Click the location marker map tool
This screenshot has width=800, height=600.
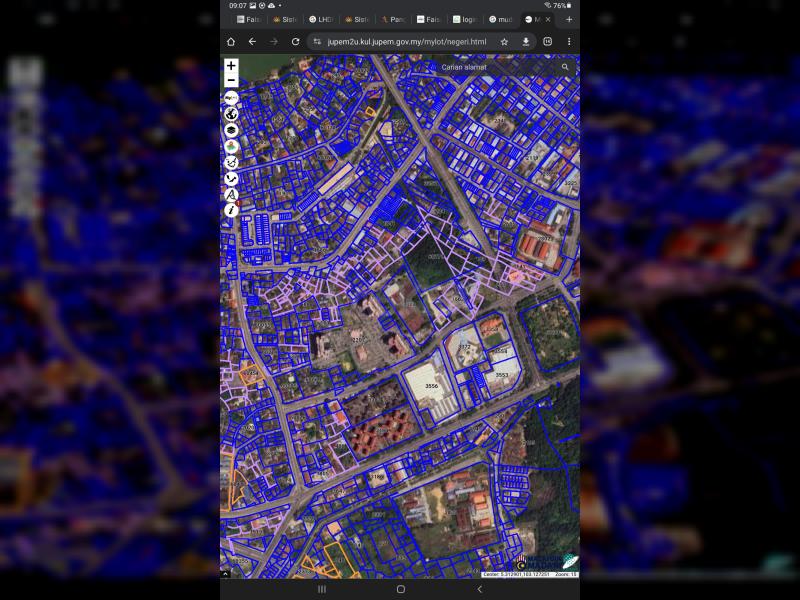coord(231,146)
